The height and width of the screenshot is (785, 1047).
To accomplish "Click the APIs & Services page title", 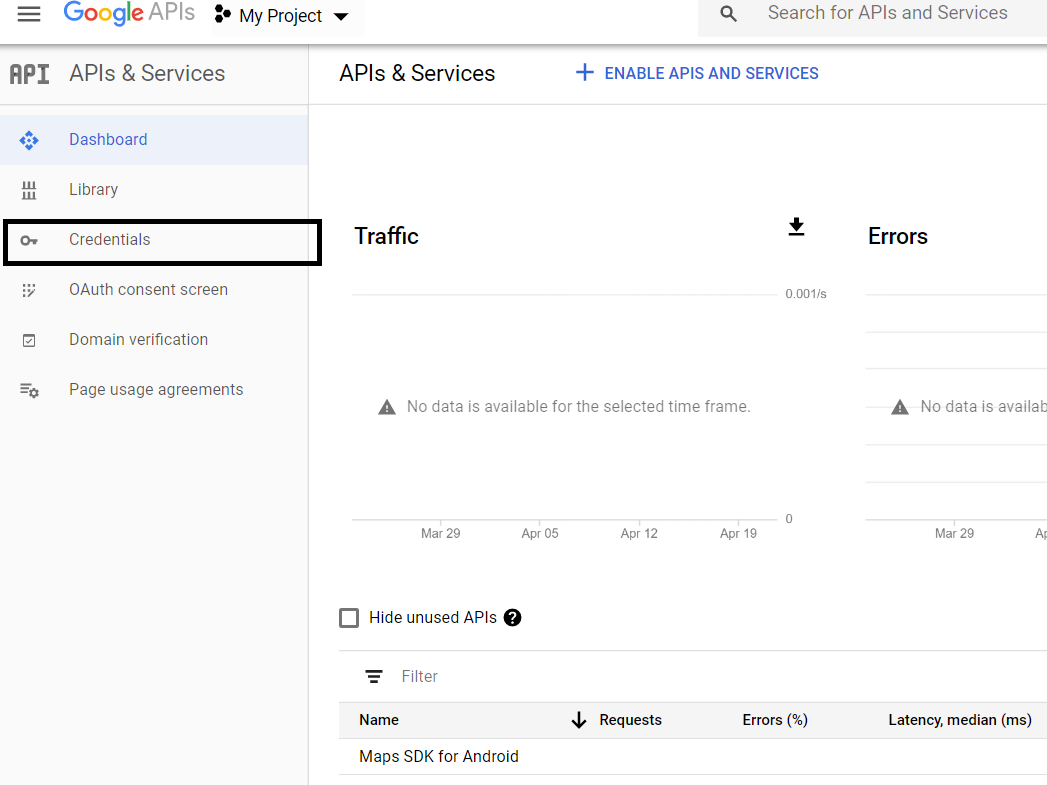I will tap(417, 73).
